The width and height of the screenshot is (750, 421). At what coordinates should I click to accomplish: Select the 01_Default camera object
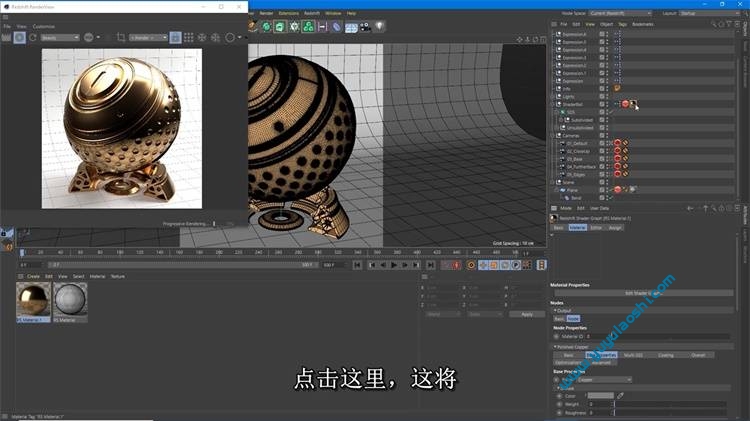pyautogui.click(x=576, y=144)
